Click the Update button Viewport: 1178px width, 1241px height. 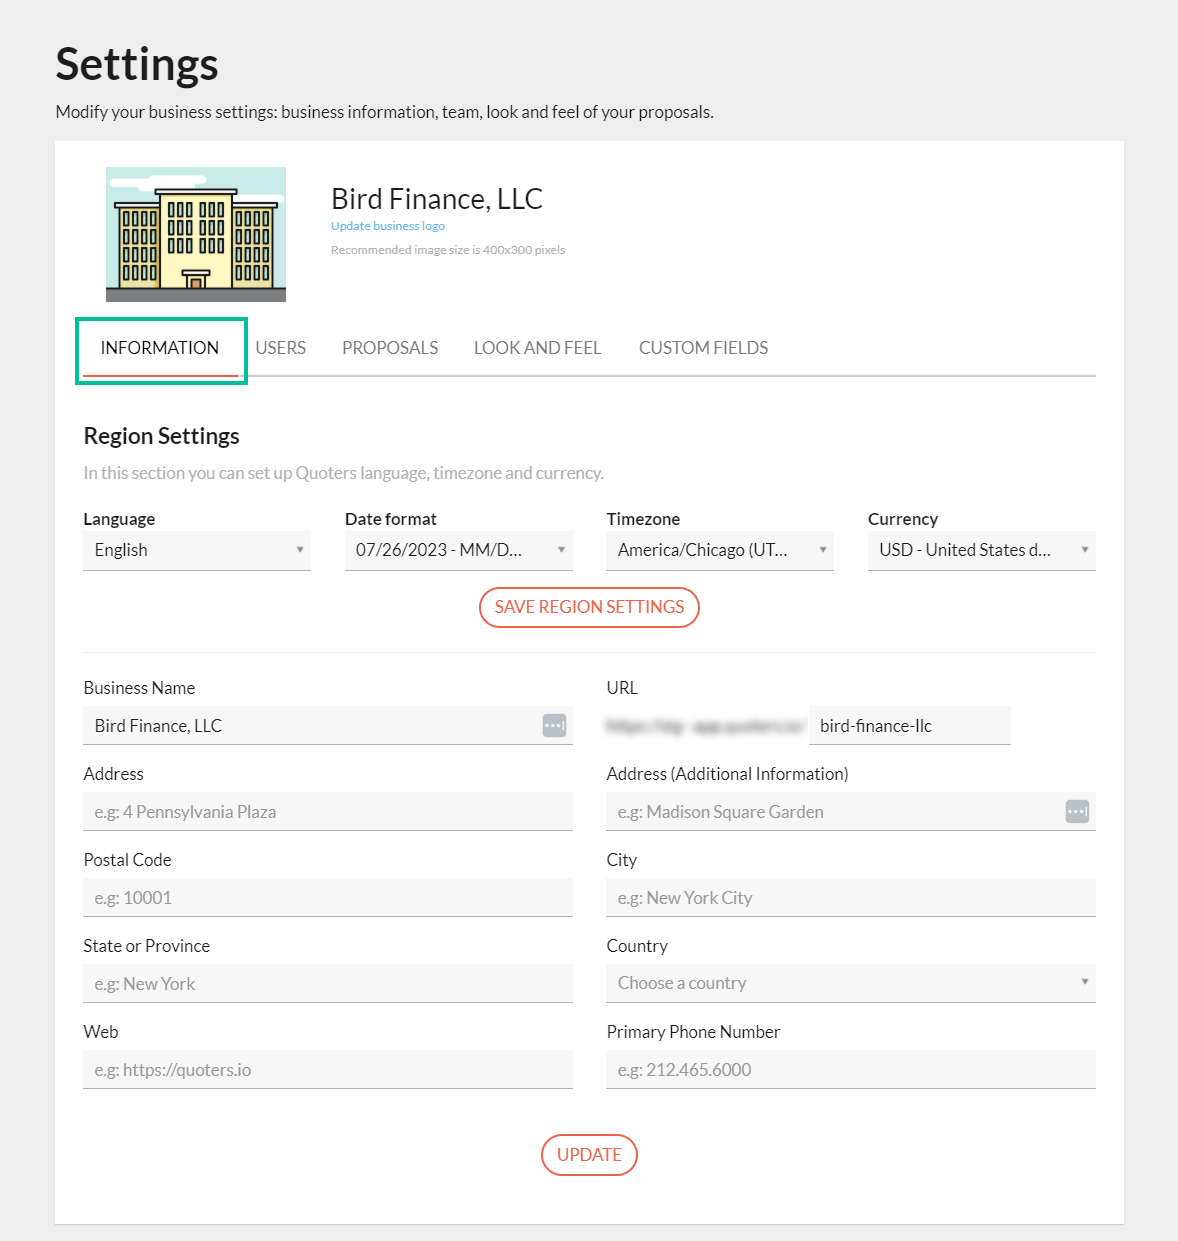589,1155
